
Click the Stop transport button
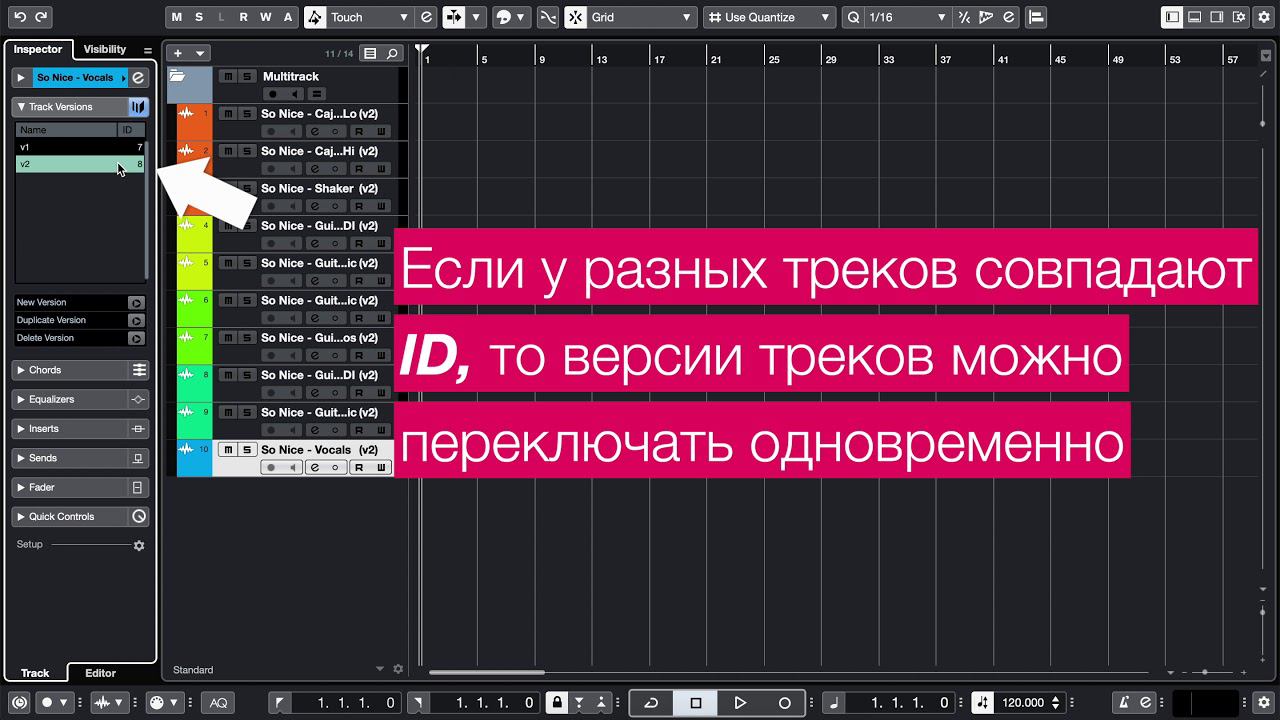(x=696, y=703)
